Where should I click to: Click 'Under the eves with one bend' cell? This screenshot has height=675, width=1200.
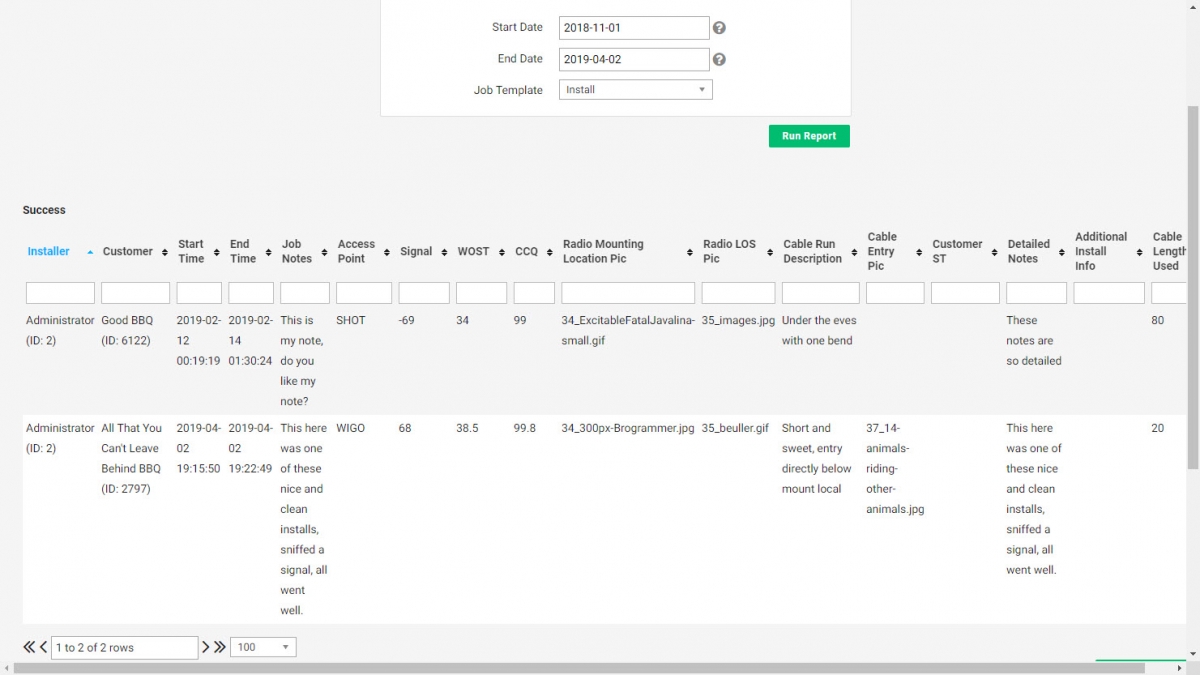click(819, 330)
